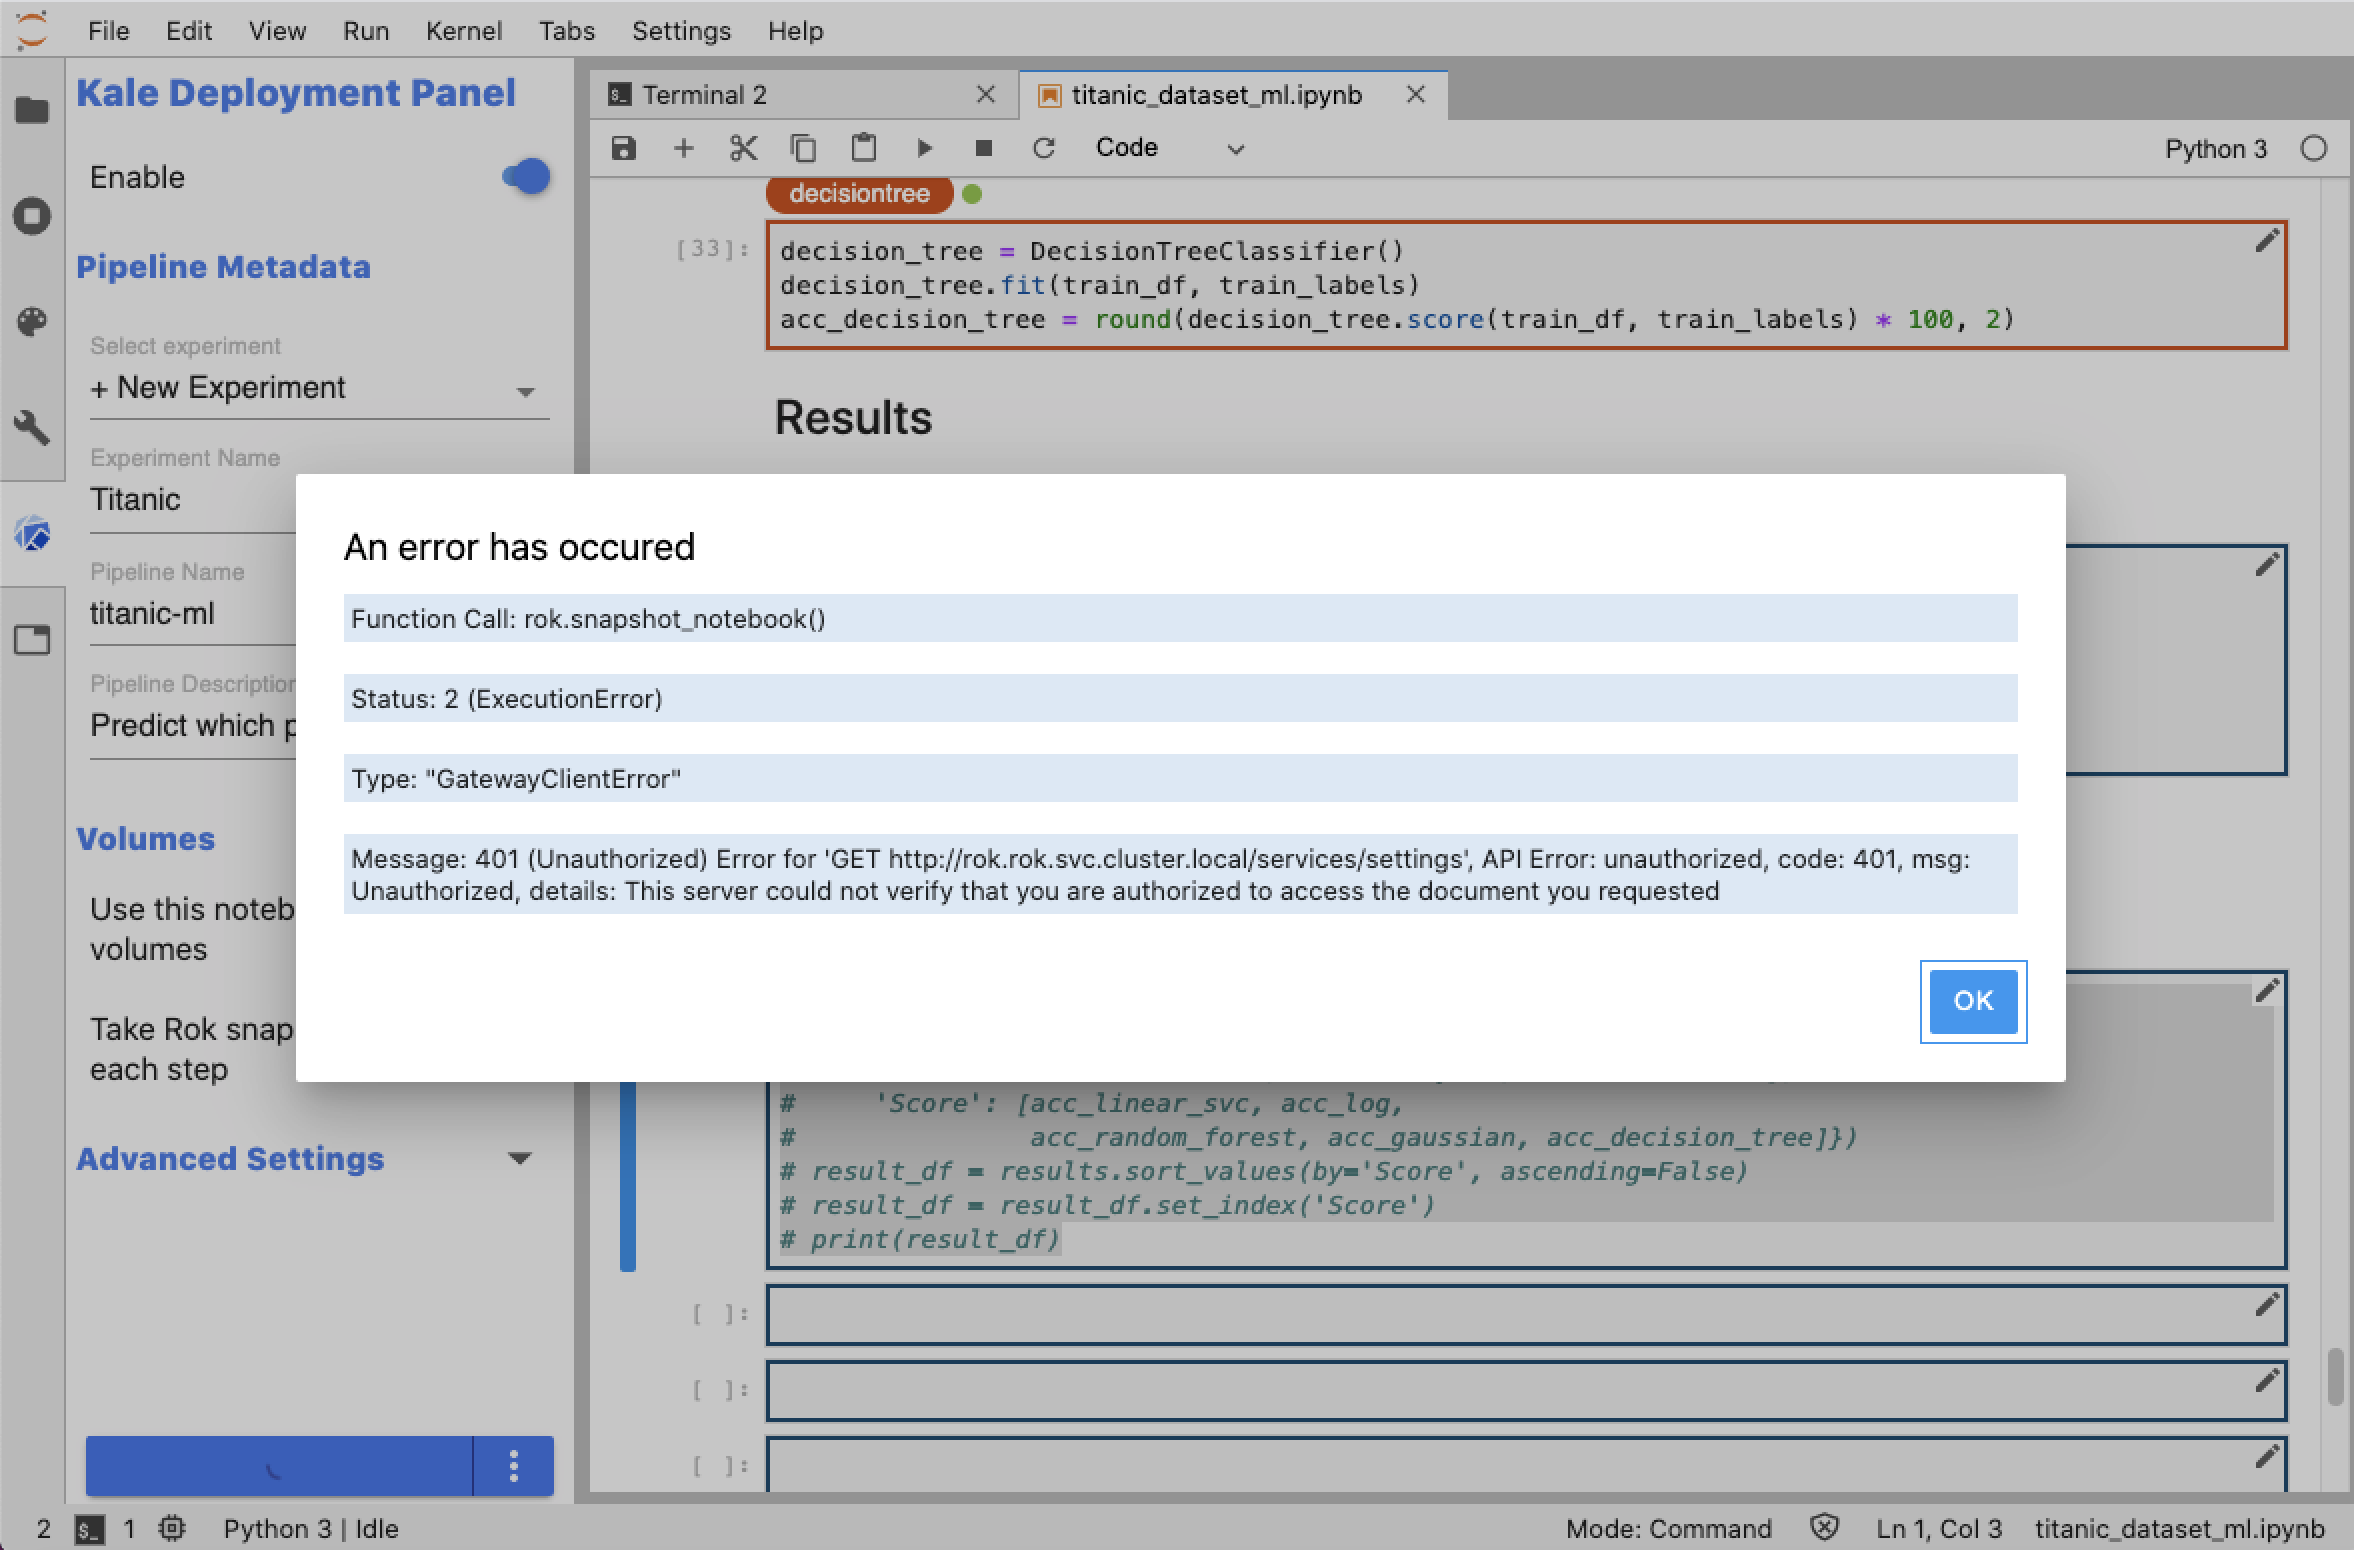Viewport: 2354px width, 1550px height.
Task: Open the three-dot compile options menu
Action: point(514,1466)
